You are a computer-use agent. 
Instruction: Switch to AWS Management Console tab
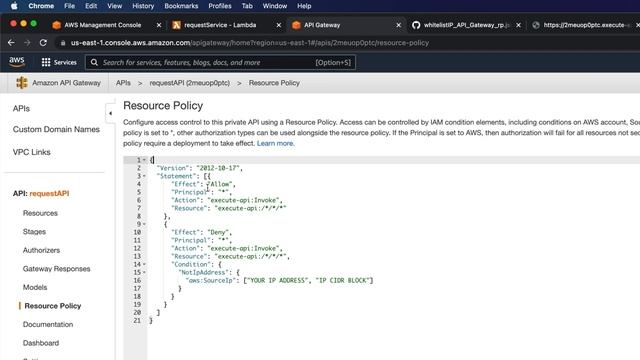point(102,25)
